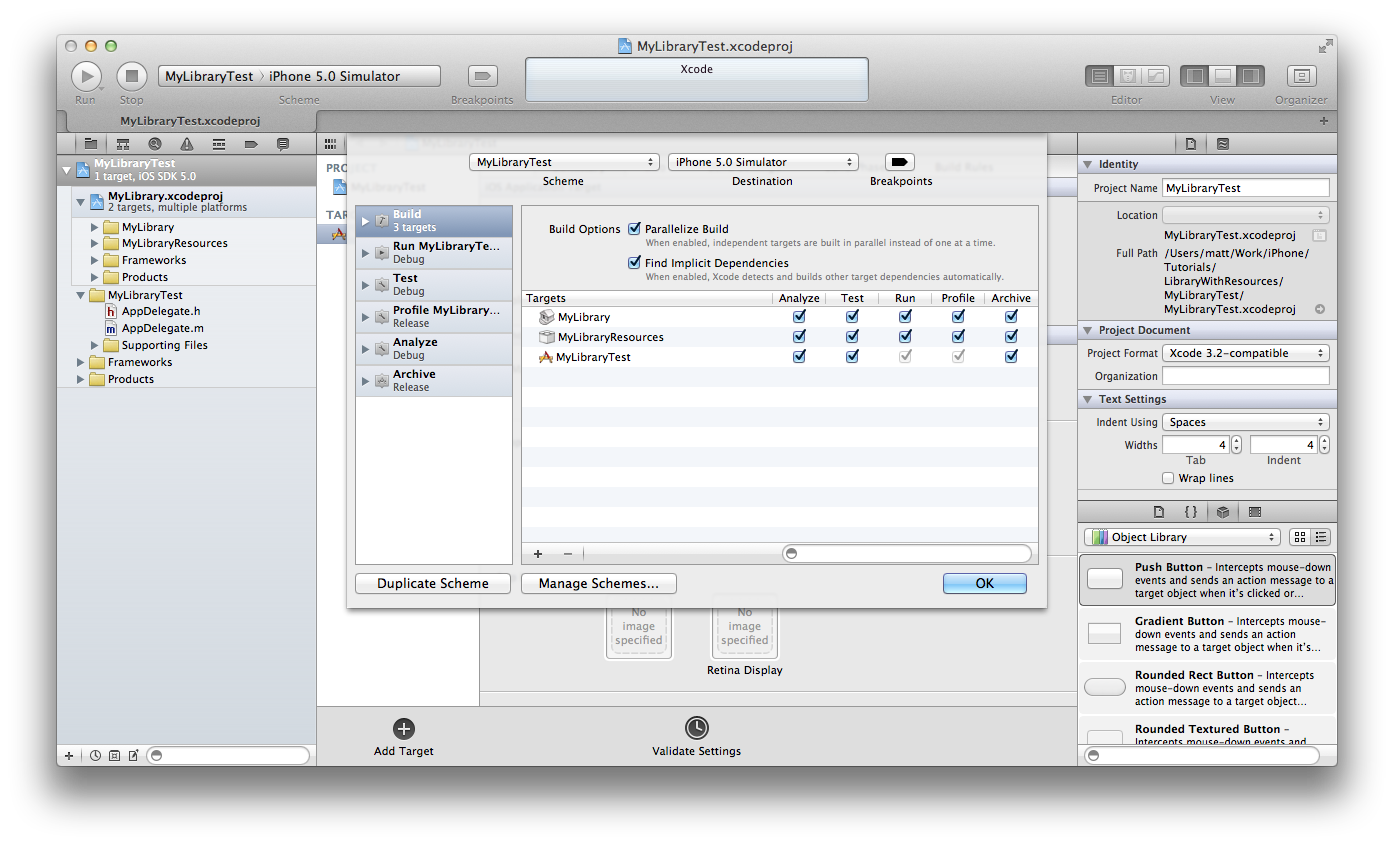The height and width of the screenshot is (845, 1394).
Task: Toggle Breakpoints in scheme sheet
Action: (900, 162)
